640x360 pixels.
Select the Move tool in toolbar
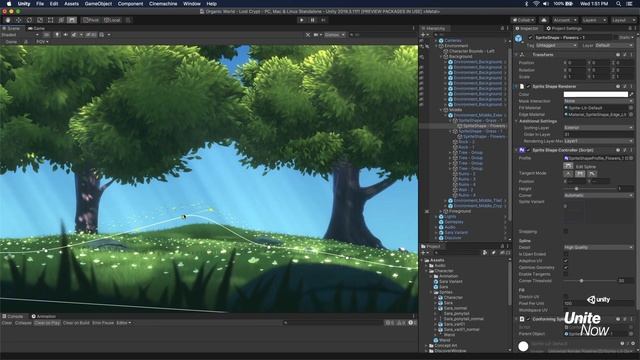tap(19, 20)
